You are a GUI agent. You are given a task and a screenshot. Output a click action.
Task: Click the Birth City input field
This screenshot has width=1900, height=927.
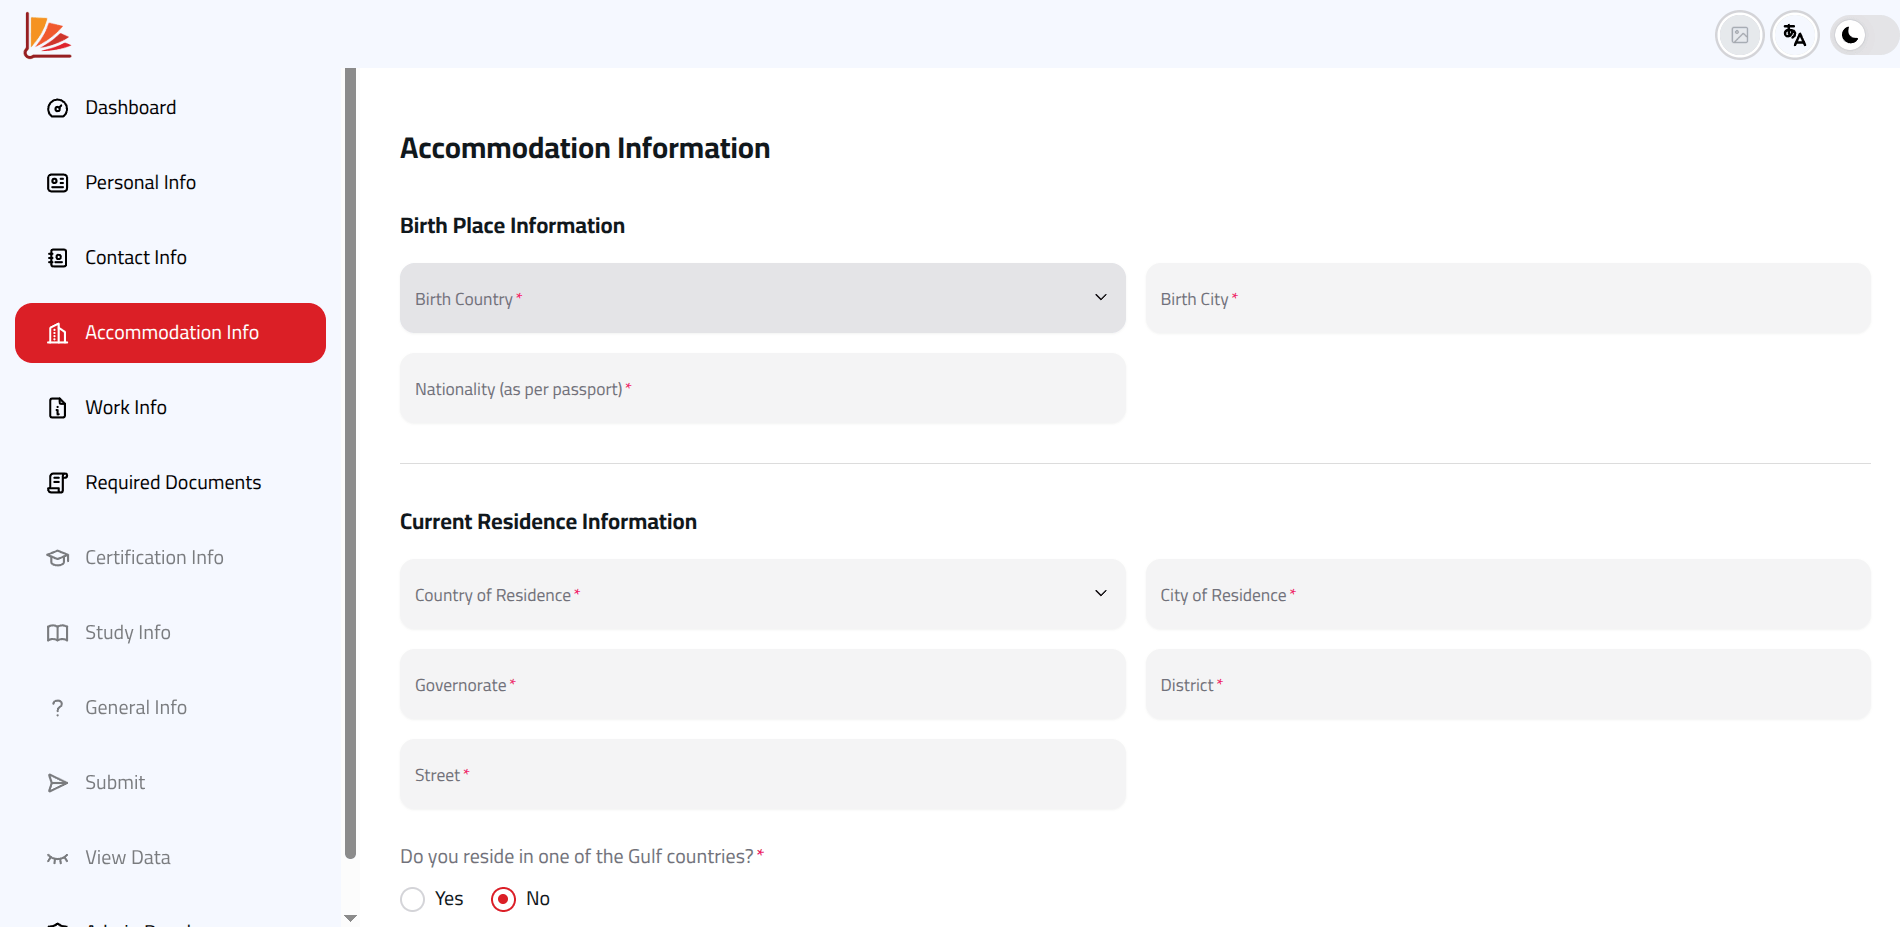(1508, 298)
